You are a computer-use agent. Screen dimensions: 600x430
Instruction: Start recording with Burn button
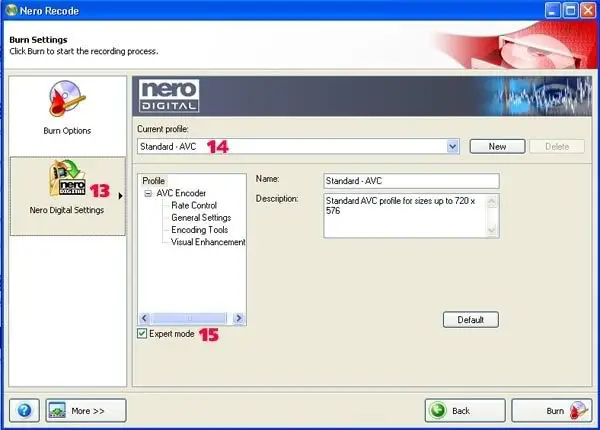(551, 410)
